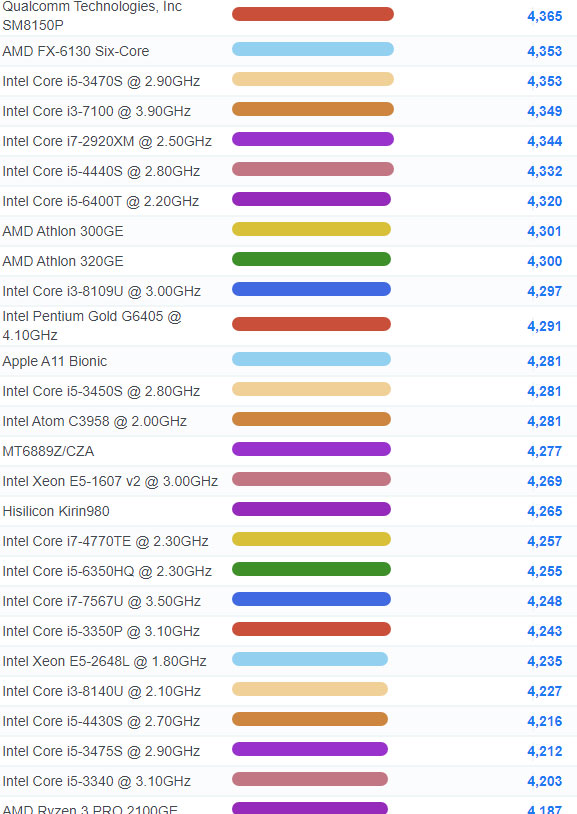
Task: Open AMD FX-6130 Six-Core entry
Action: tap(76, 51)
